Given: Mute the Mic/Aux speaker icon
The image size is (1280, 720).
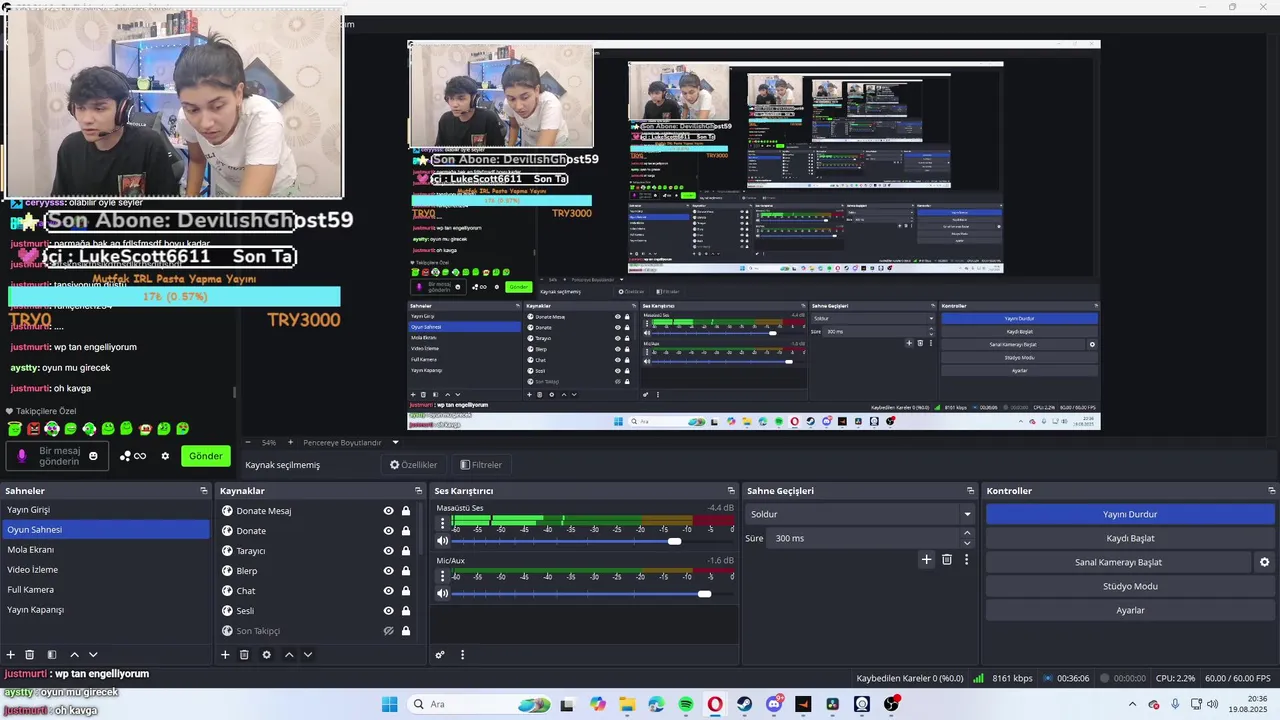Looking at the screenshot, I should click(442, 594).
